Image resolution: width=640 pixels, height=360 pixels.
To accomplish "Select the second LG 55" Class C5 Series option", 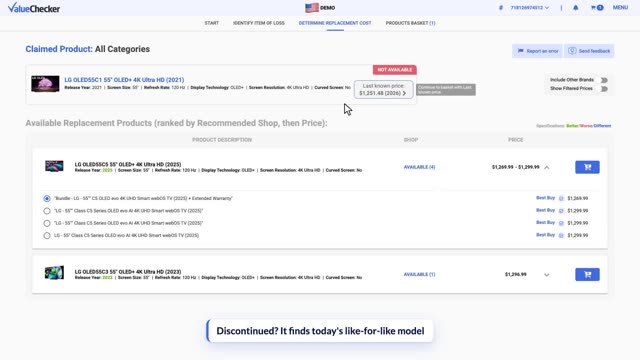I will (x=47, y=211).
